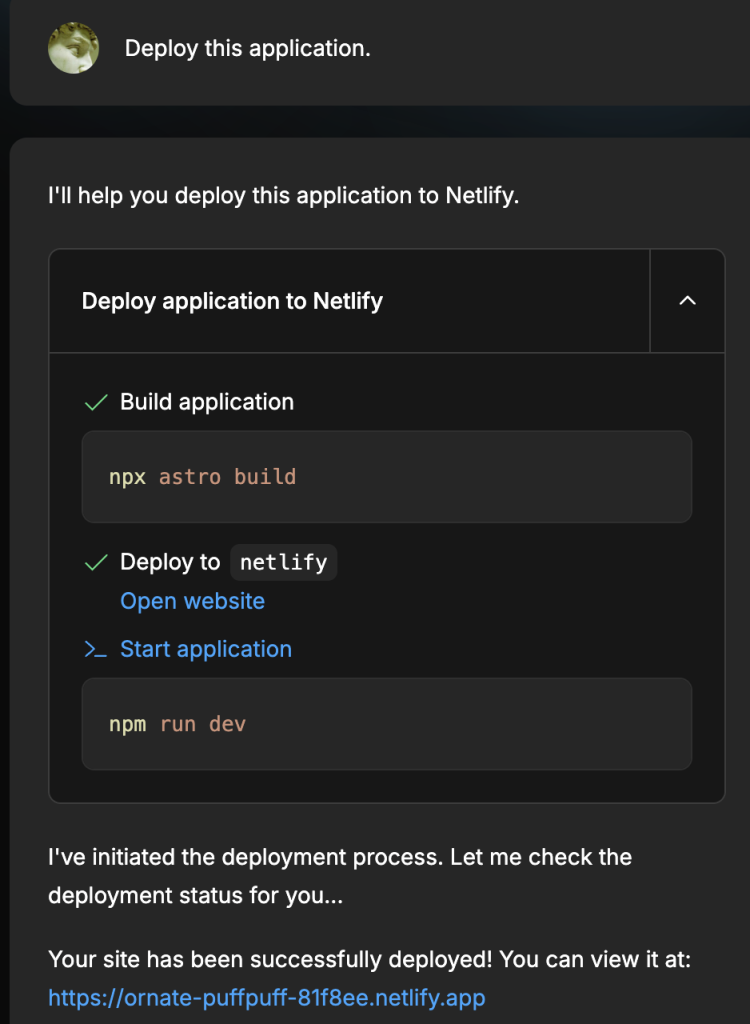The height and width of the screenshot is (1024, 750).
Task: Select the Build application step label
Action: (x=207, y=402)
